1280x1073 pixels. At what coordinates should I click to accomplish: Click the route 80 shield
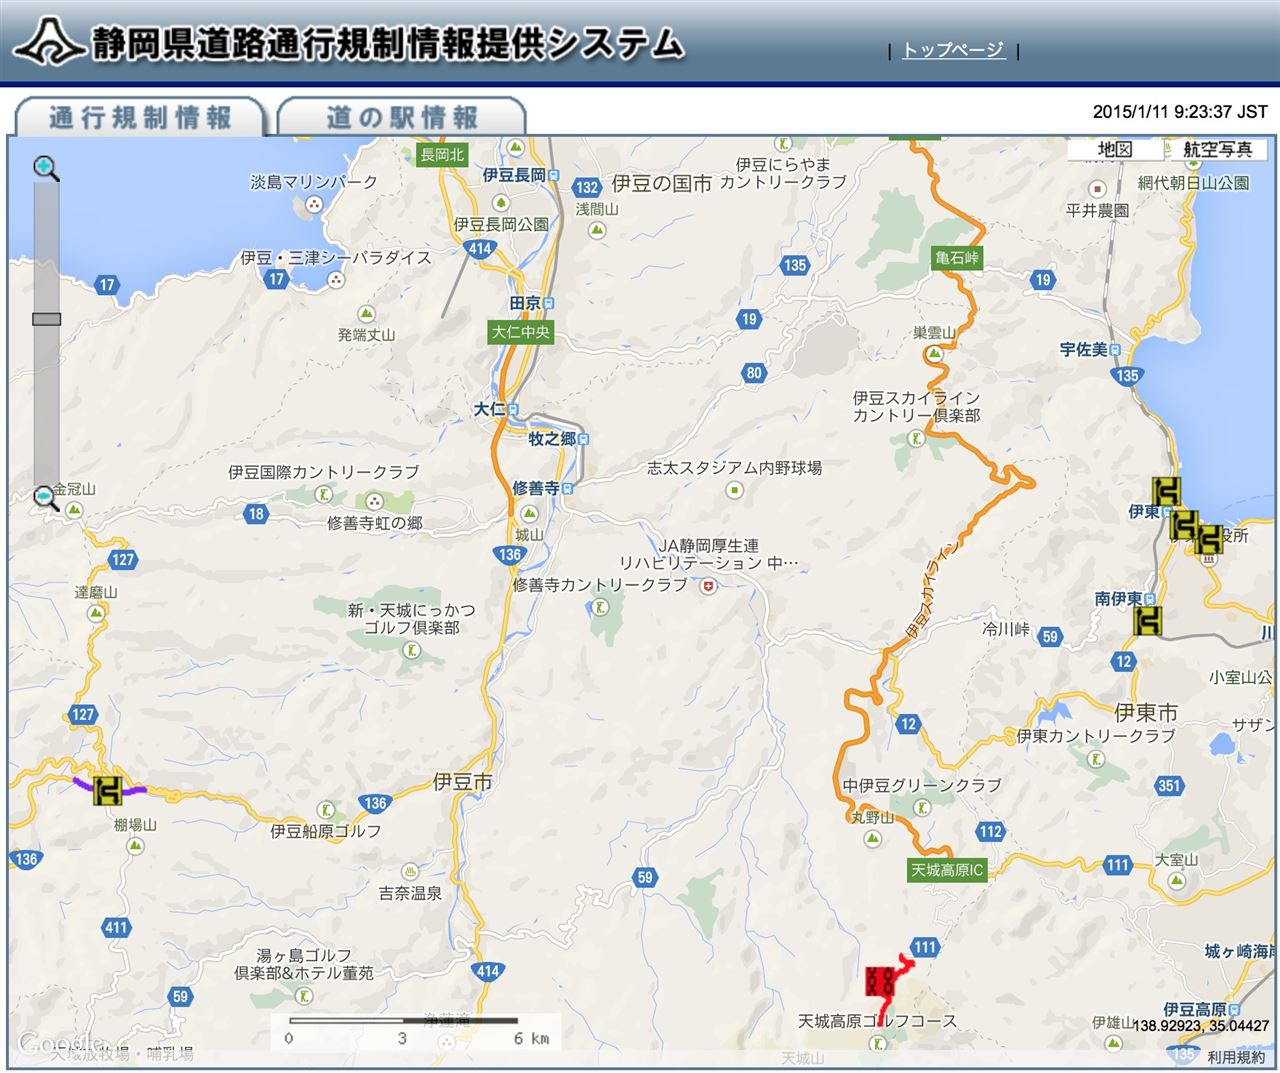[x=754, y=373]
